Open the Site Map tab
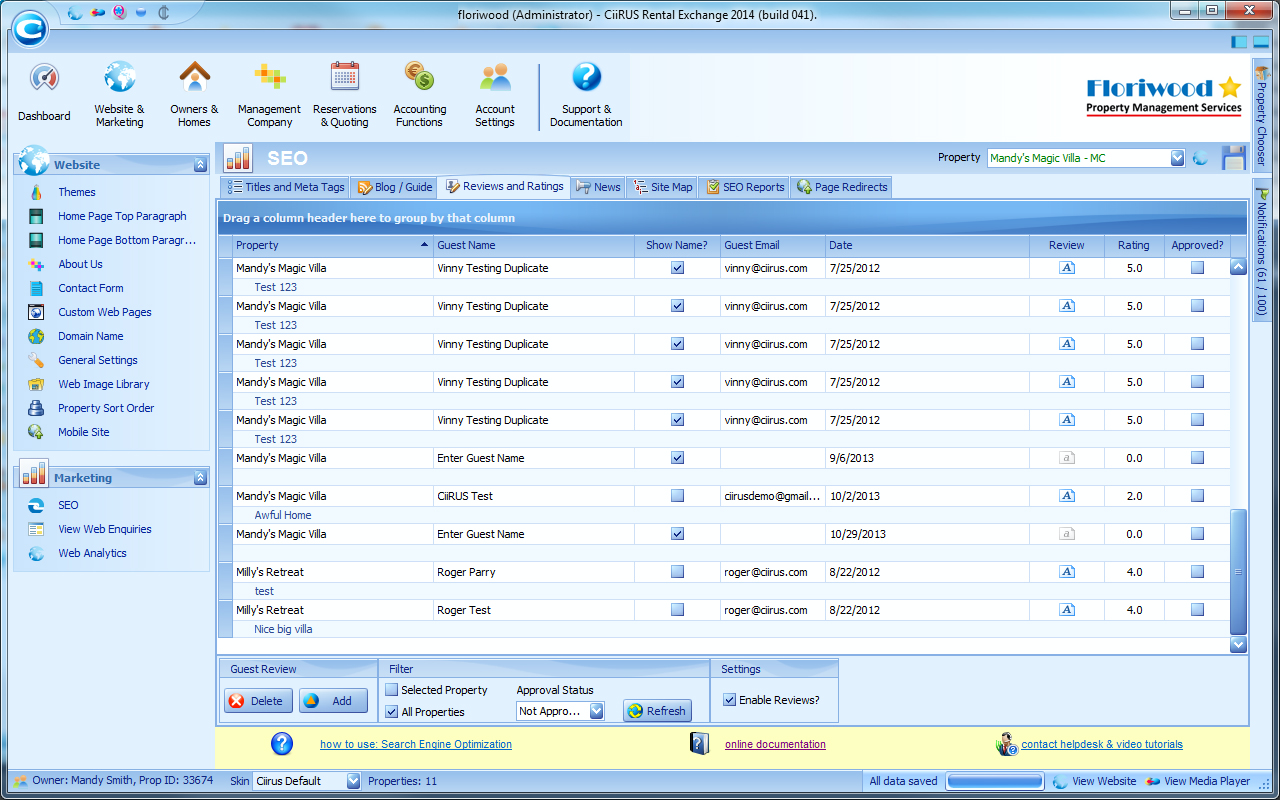This screenshot has height=800, width=1280. pos(662,187)
